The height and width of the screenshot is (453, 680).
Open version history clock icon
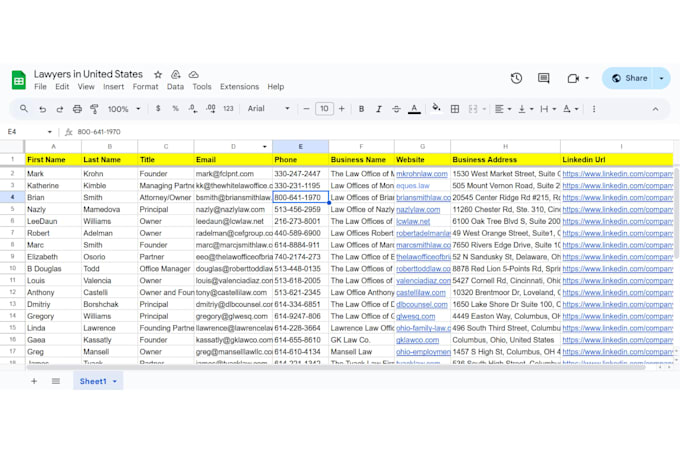click(516, 78)
